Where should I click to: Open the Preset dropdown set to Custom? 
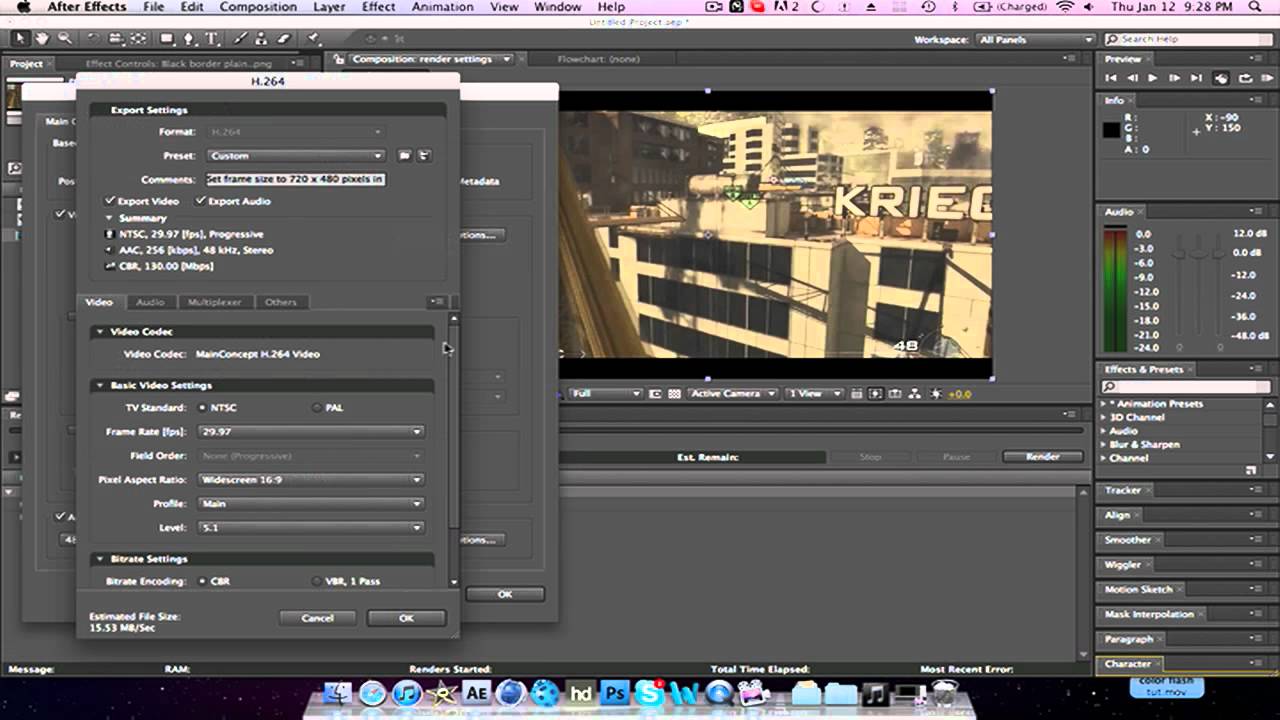click(x=296, y=156)
